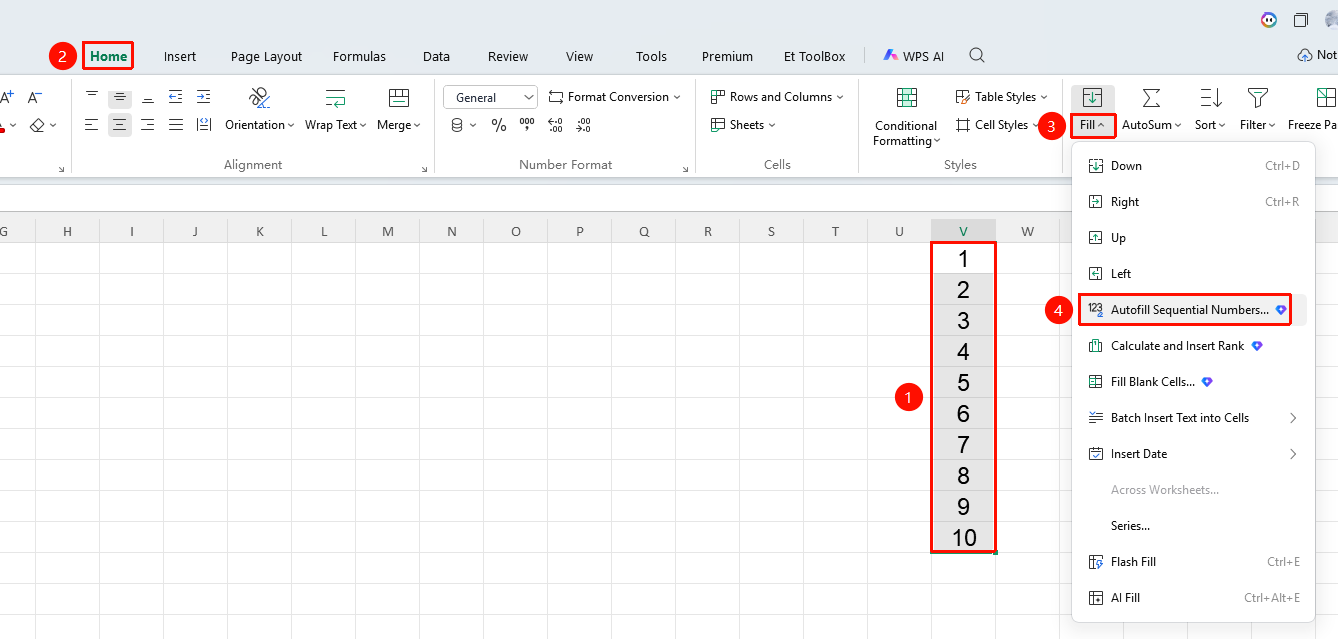This screenshot has width=1338, height=639.
Task: Expand Batch Insert Text into Cells submenu
Action: point(1193,418)
